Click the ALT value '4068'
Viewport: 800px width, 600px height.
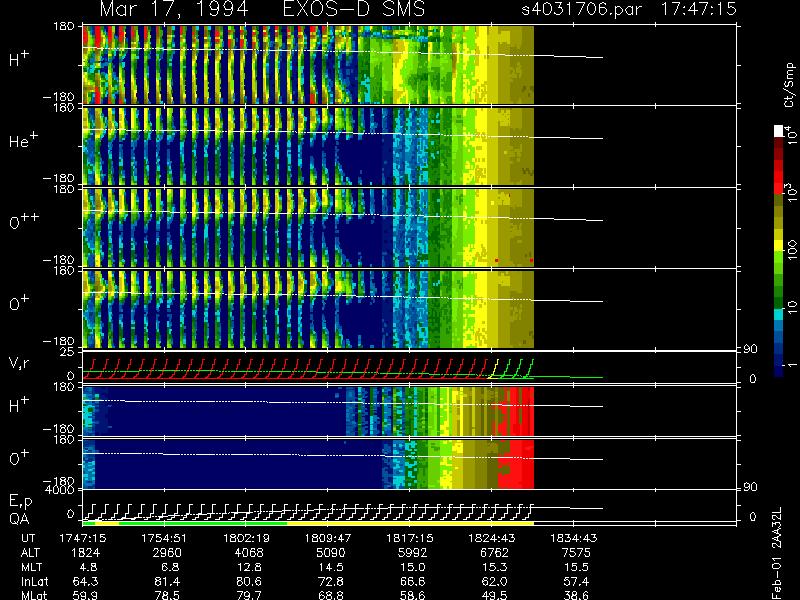coord(249,553)
